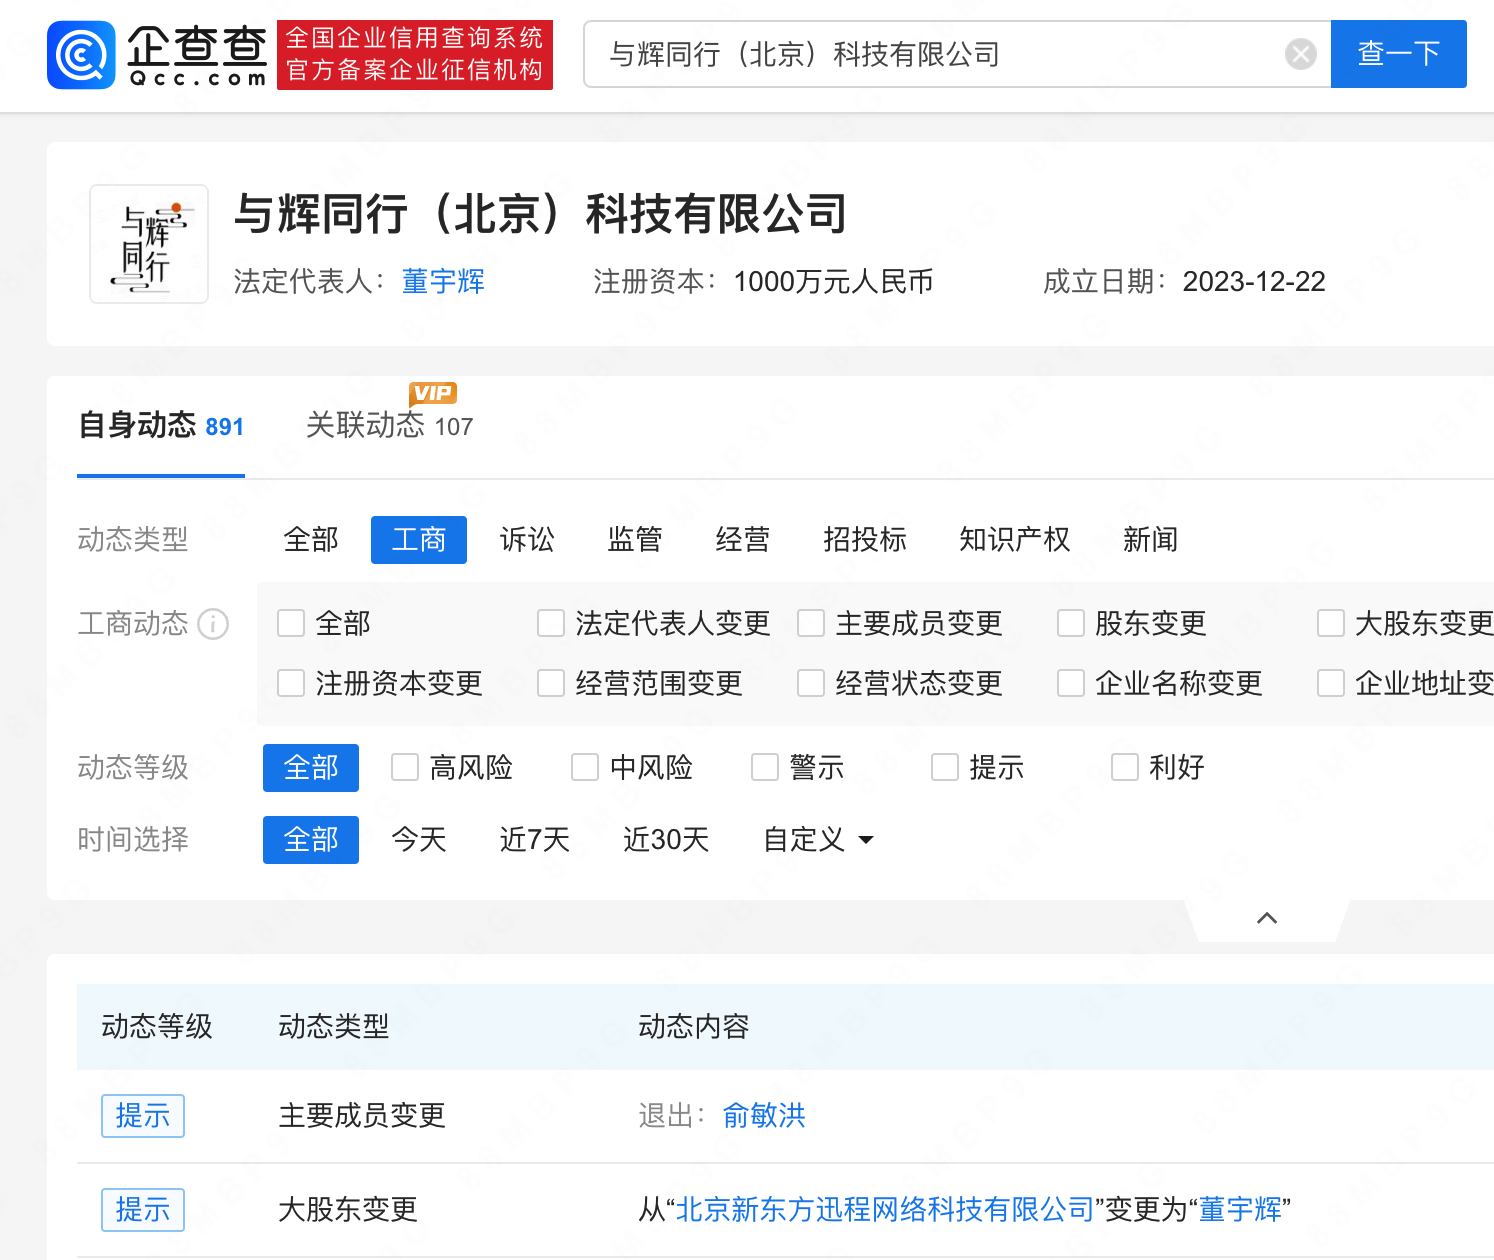
Task: Toggle the 提示 level checkbox
Action: (x=945, y=768)
